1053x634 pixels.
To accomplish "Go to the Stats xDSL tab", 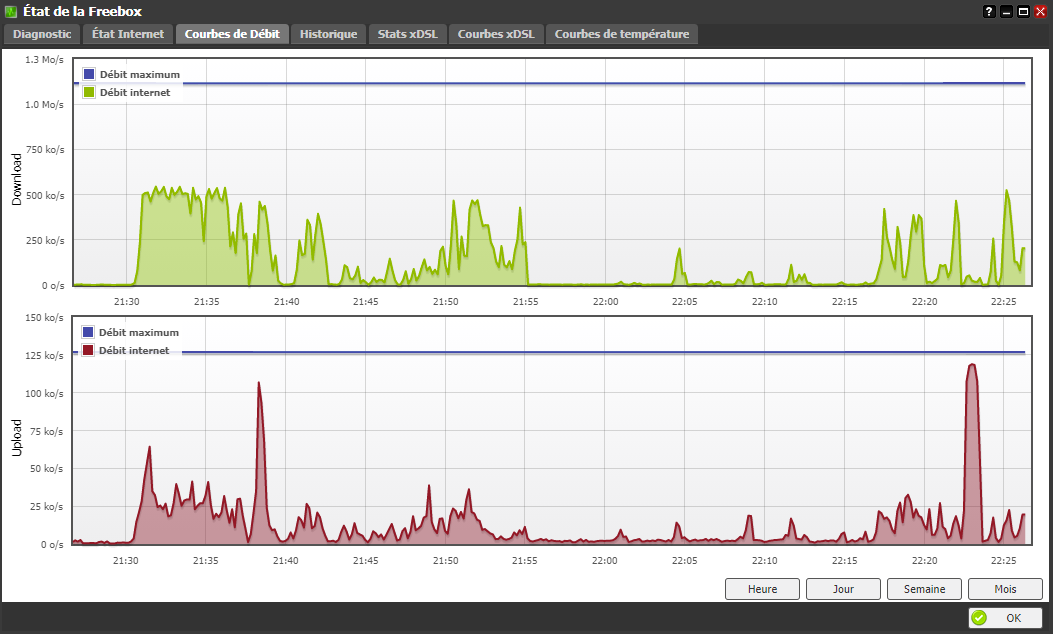I will 408,34.
